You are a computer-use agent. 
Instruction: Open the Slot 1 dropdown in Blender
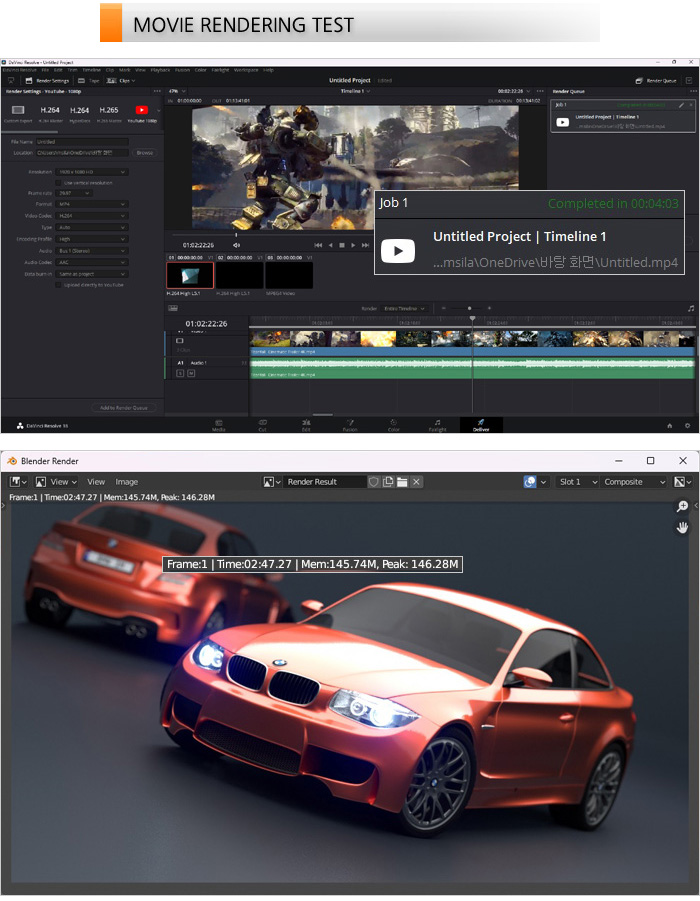point(578,482)
